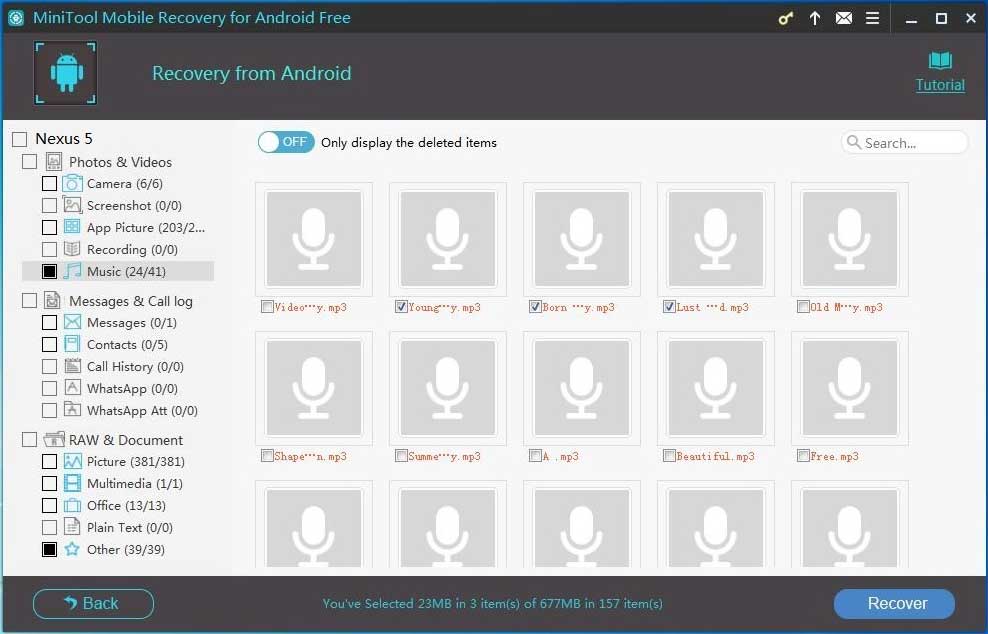Open the Tutorial link

940,85
